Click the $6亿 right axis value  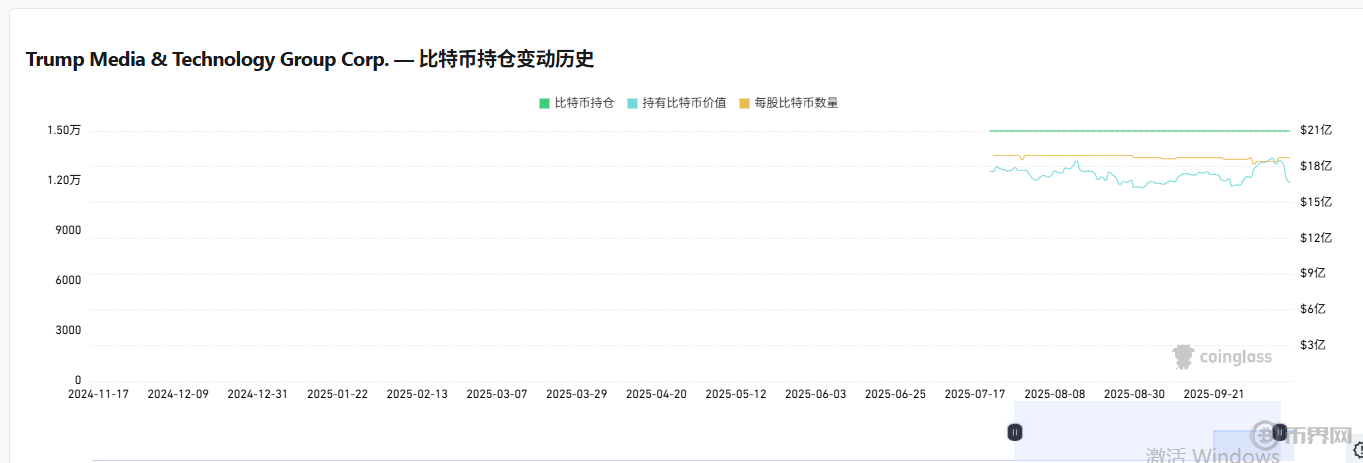1312,309
